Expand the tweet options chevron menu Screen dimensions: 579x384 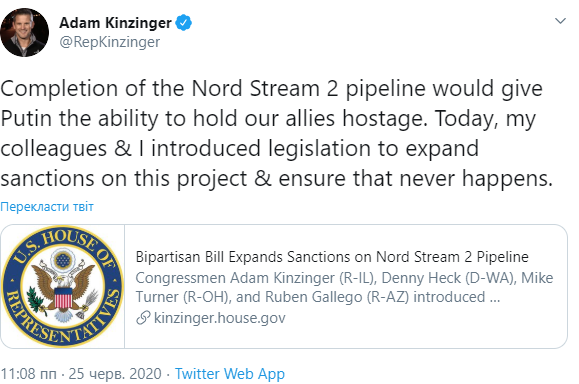(561, 21)
